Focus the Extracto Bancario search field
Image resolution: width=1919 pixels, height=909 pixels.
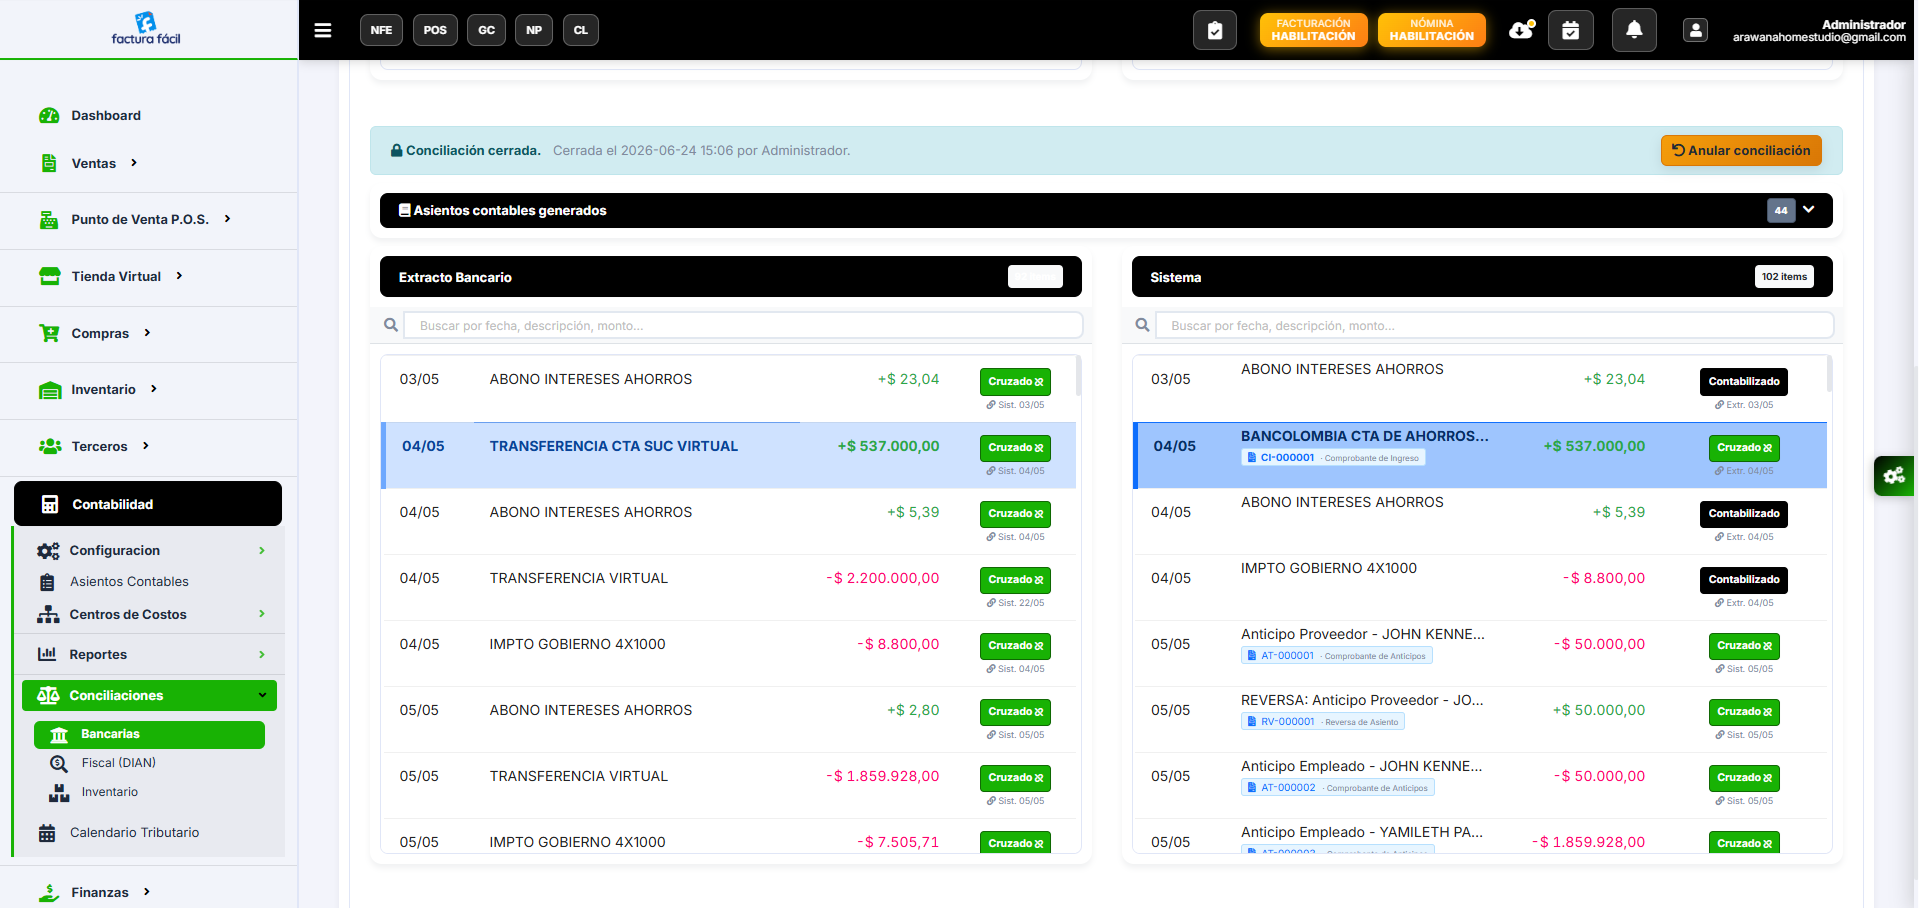(743, 326)
